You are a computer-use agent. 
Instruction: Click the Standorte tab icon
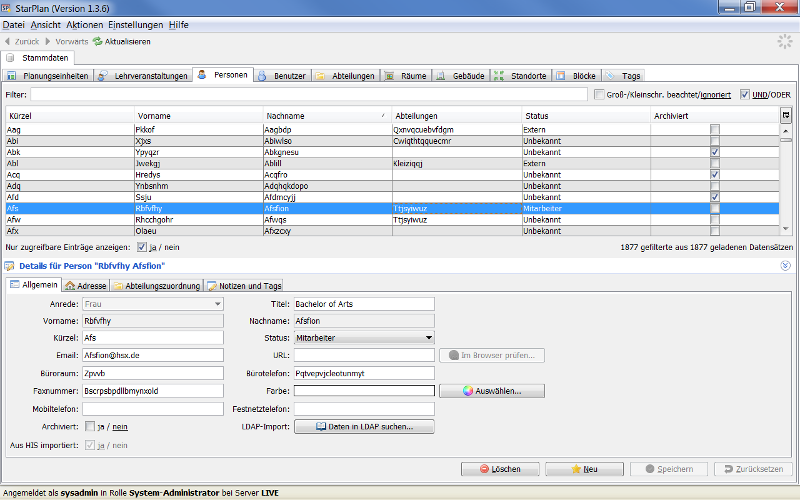[499, 76]
